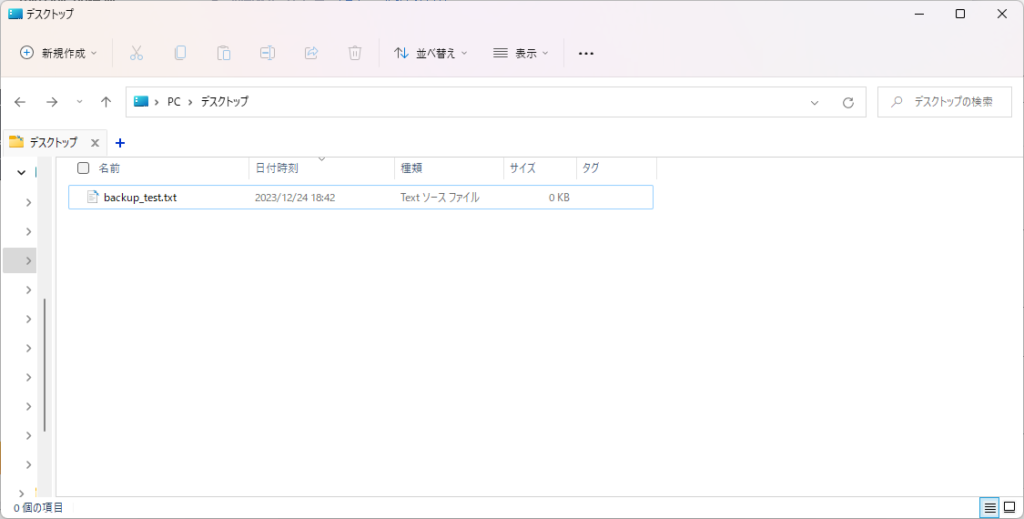Click the Rename icon in toolbar
Viewport: 1024px width, 519px height.
267,53
